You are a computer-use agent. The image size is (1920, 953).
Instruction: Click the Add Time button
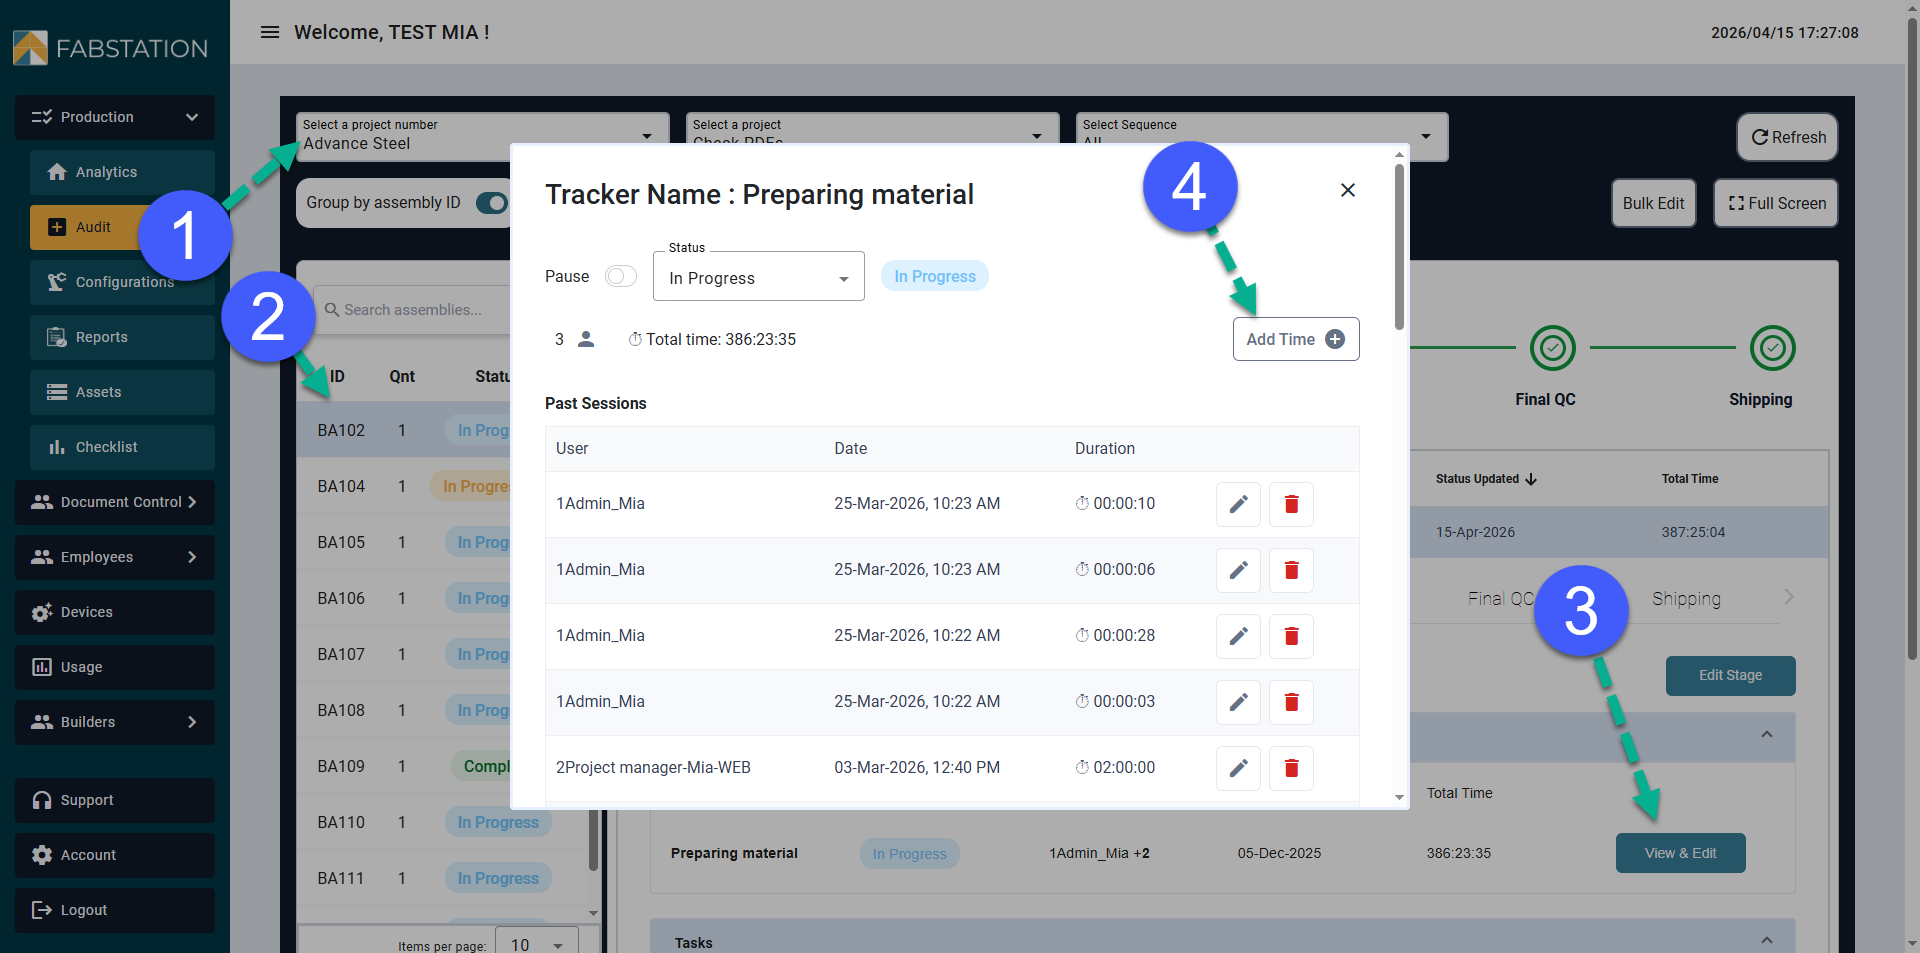pos(1295,339)
